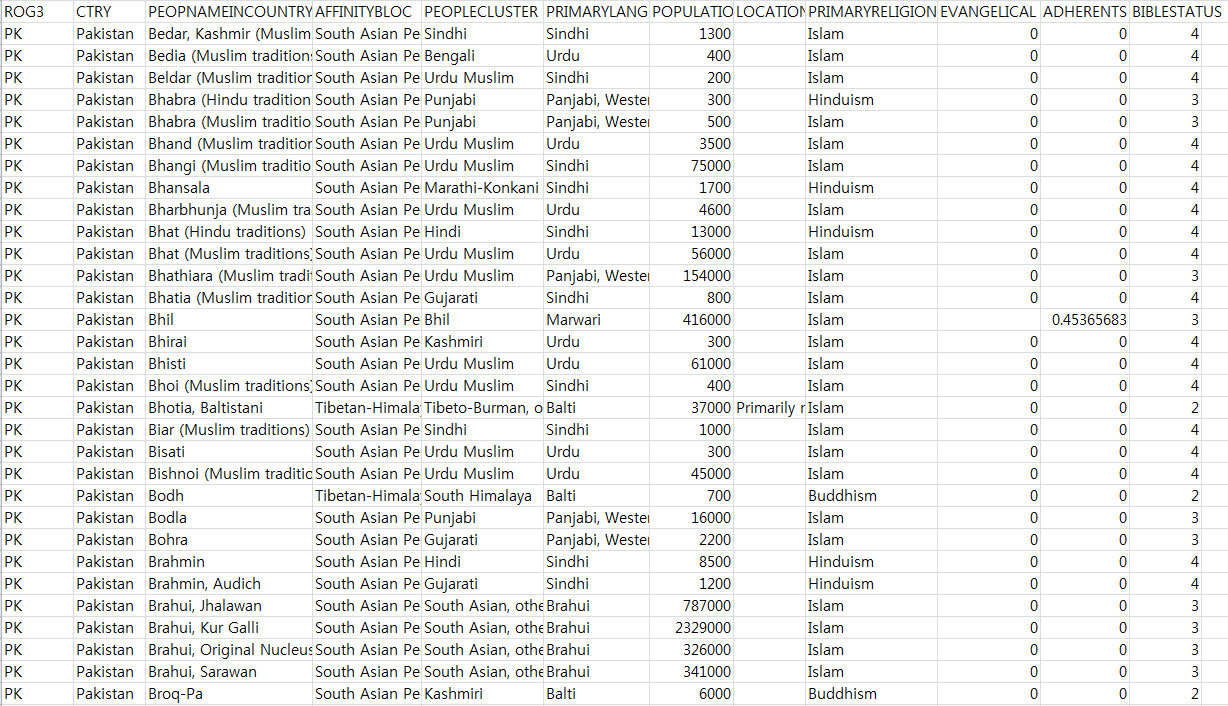Screen dimensions: 1228x706
Task: Select the PRIMARYRELIGION header cell
Action: tap(872, 12)
